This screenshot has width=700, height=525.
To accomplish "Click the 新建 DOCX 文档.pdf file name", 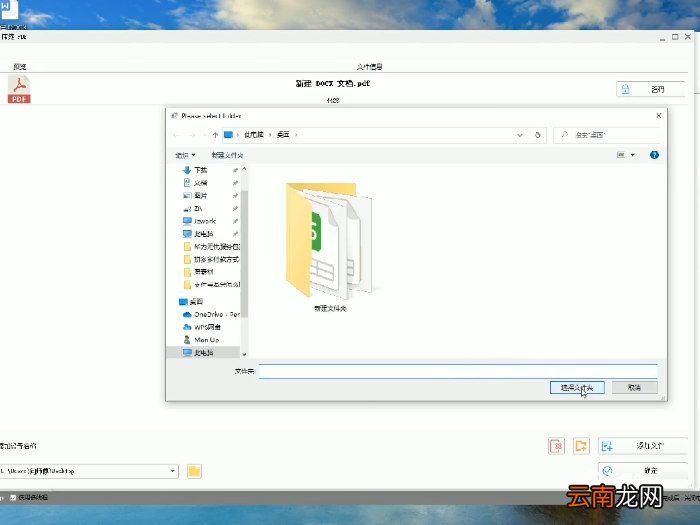I will [333, 83].
